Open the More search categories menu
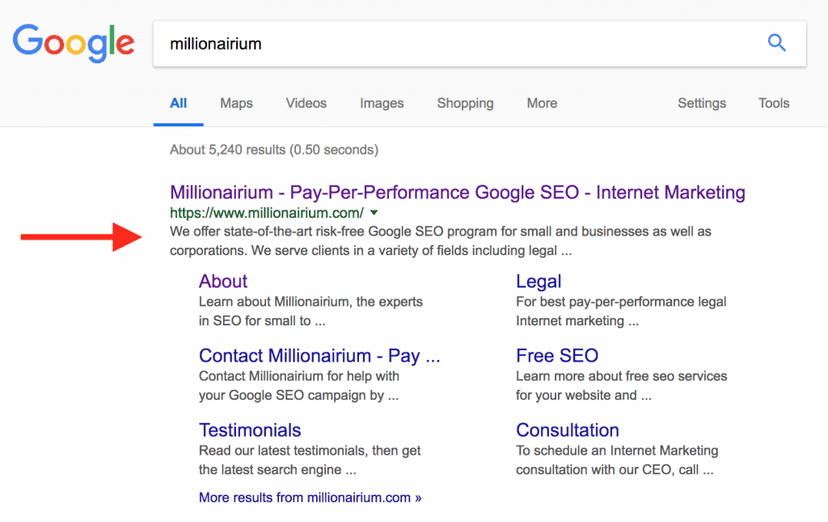This screenshot has width=828, height=522. click(x=541, y=103)
